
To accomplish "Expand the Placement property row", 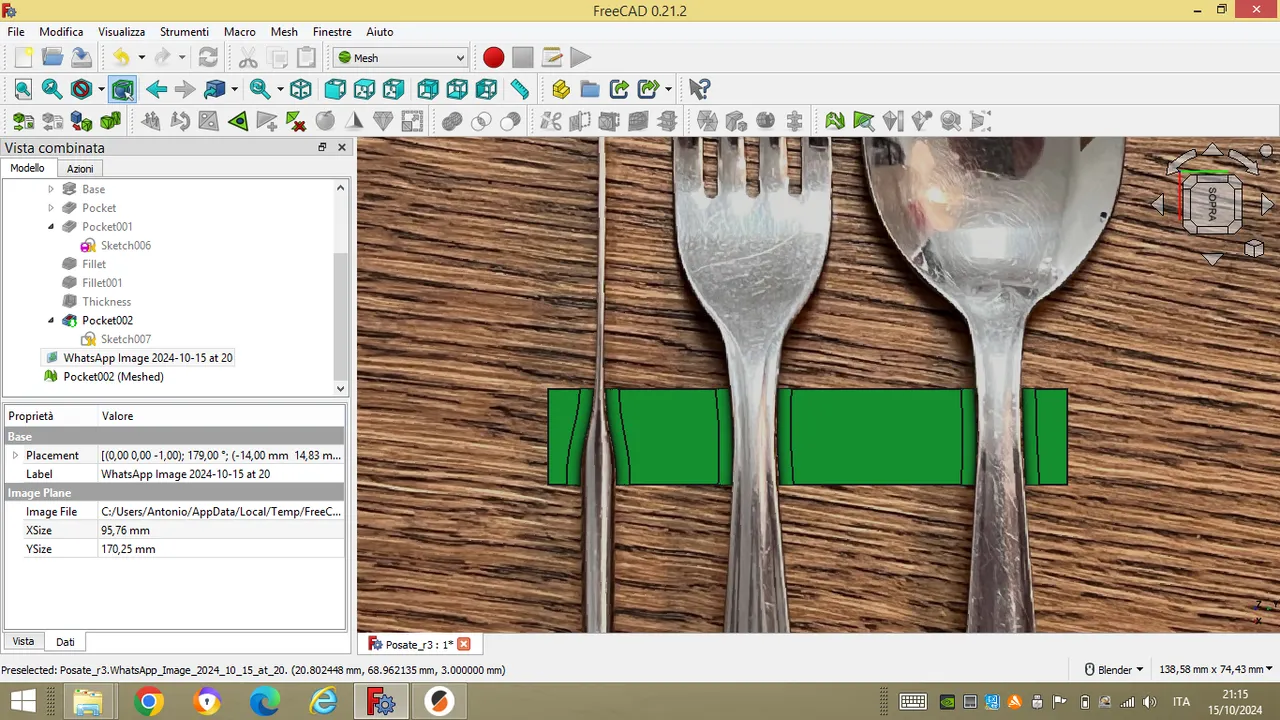I will click(x=15, y=455).
